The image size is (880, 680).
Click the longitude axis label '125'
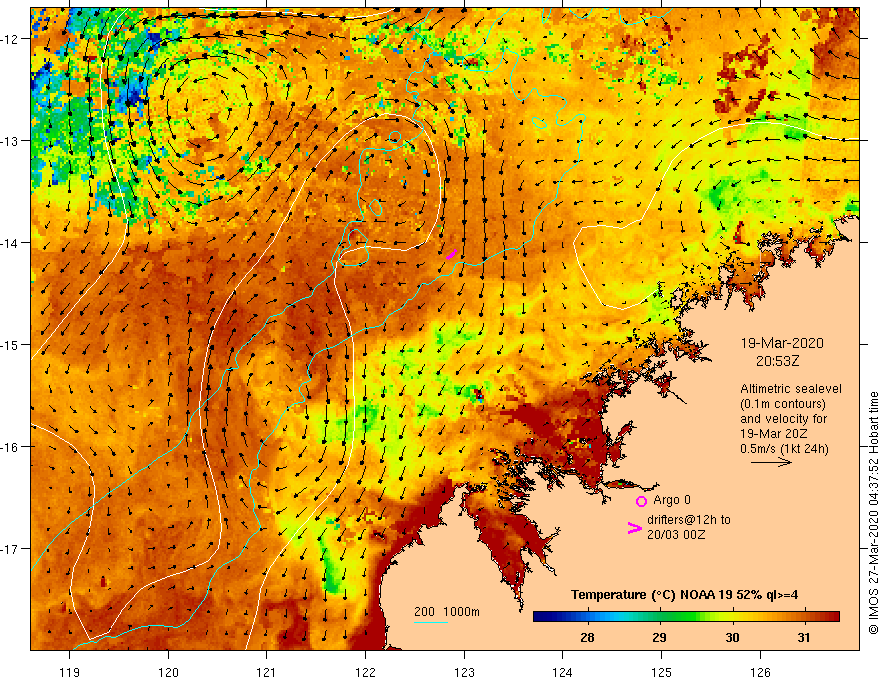661,672
